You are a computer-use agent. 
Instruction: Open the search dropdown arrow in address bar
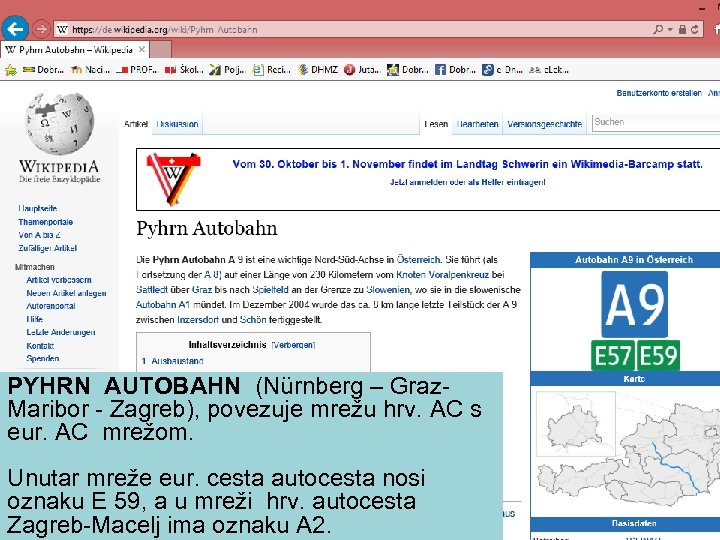click(670, 29)
